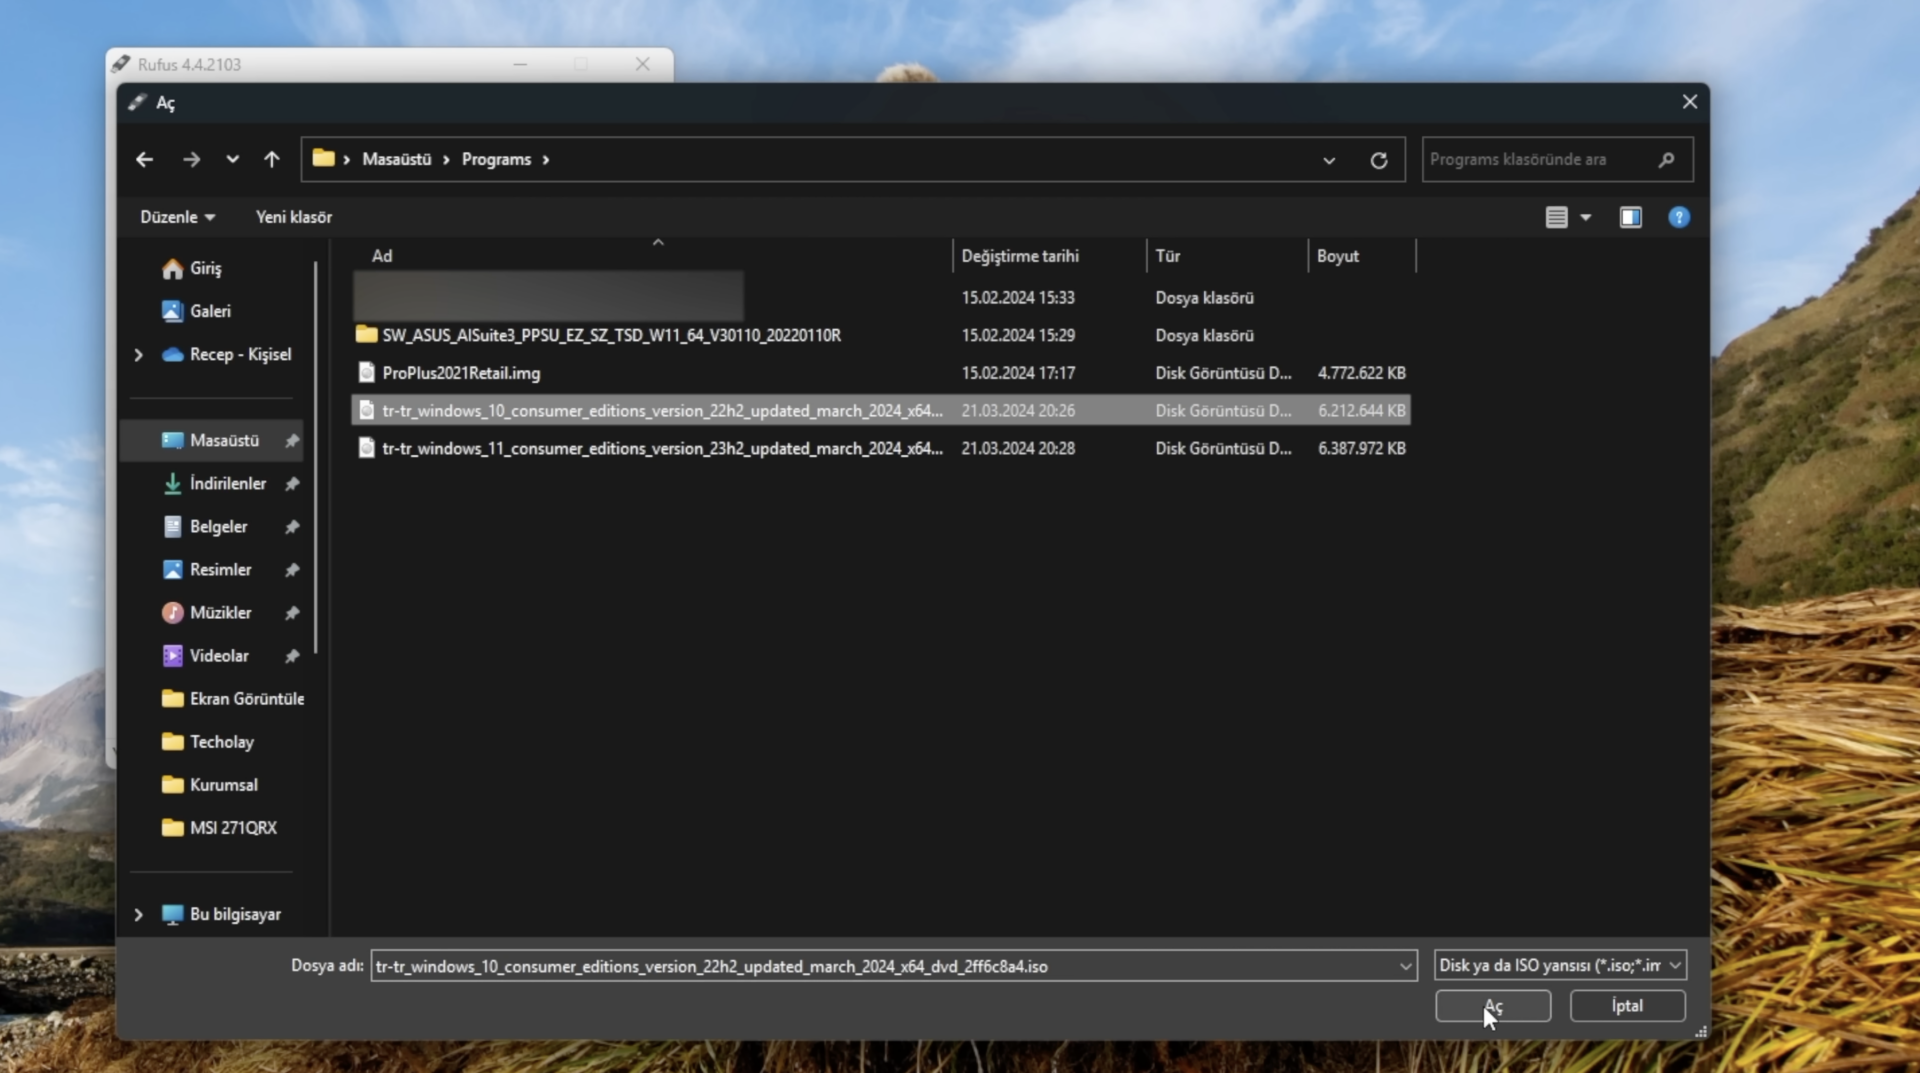Viewport: 1920px width, 1073px height.
Task: Refresh the Programs folder contents
Action: coord(1378,159)
